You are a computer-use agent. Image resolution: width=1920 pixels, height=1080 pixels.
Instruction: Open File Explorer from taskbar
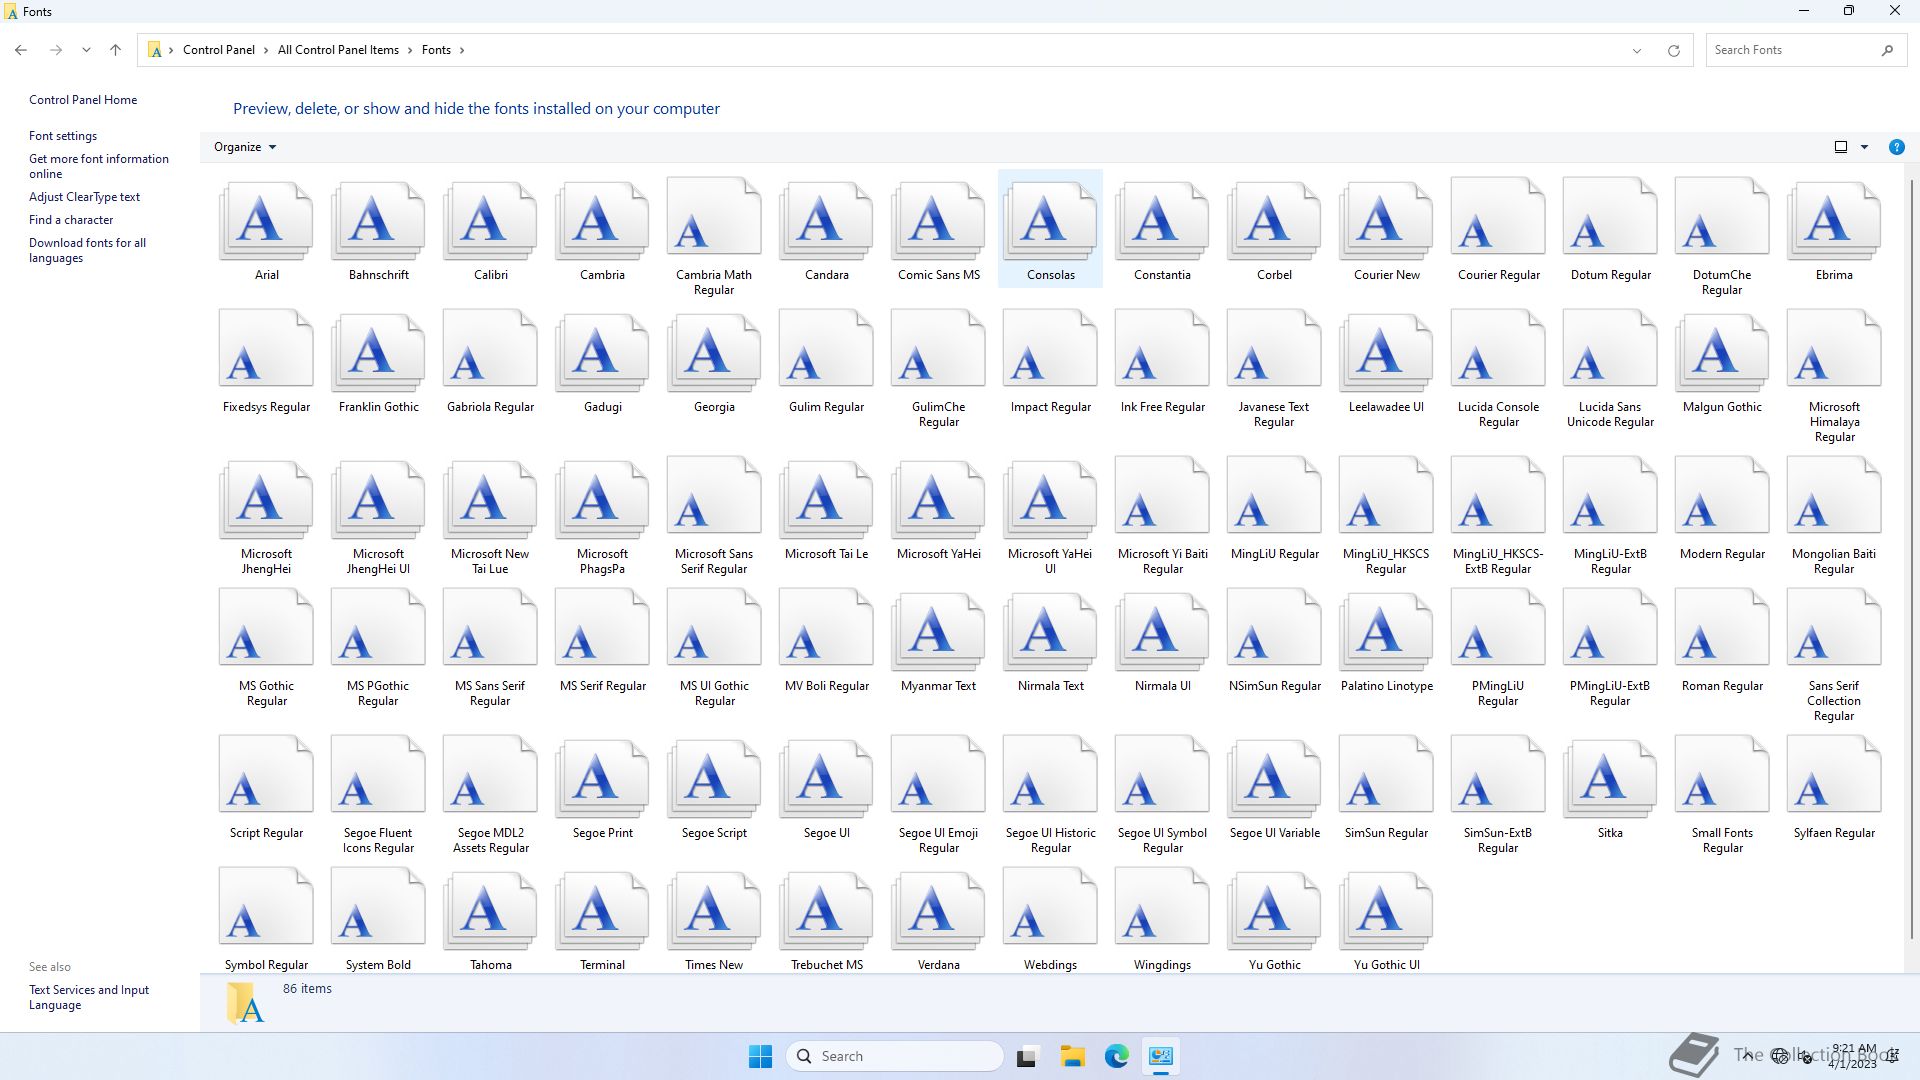pos(1072,1056)
